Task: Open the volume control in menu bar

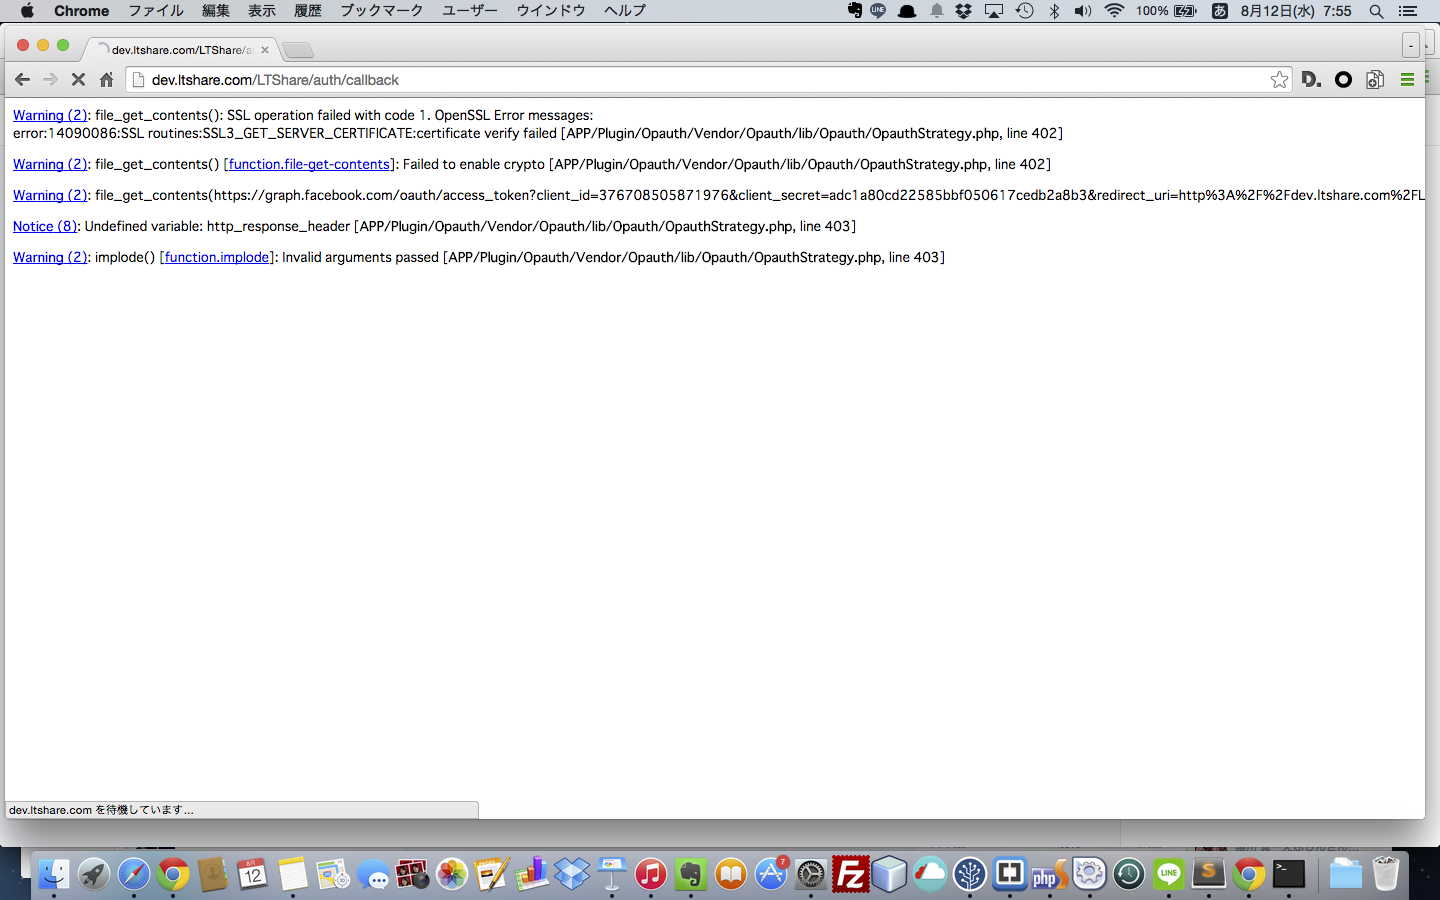Action: point(1083,11)
